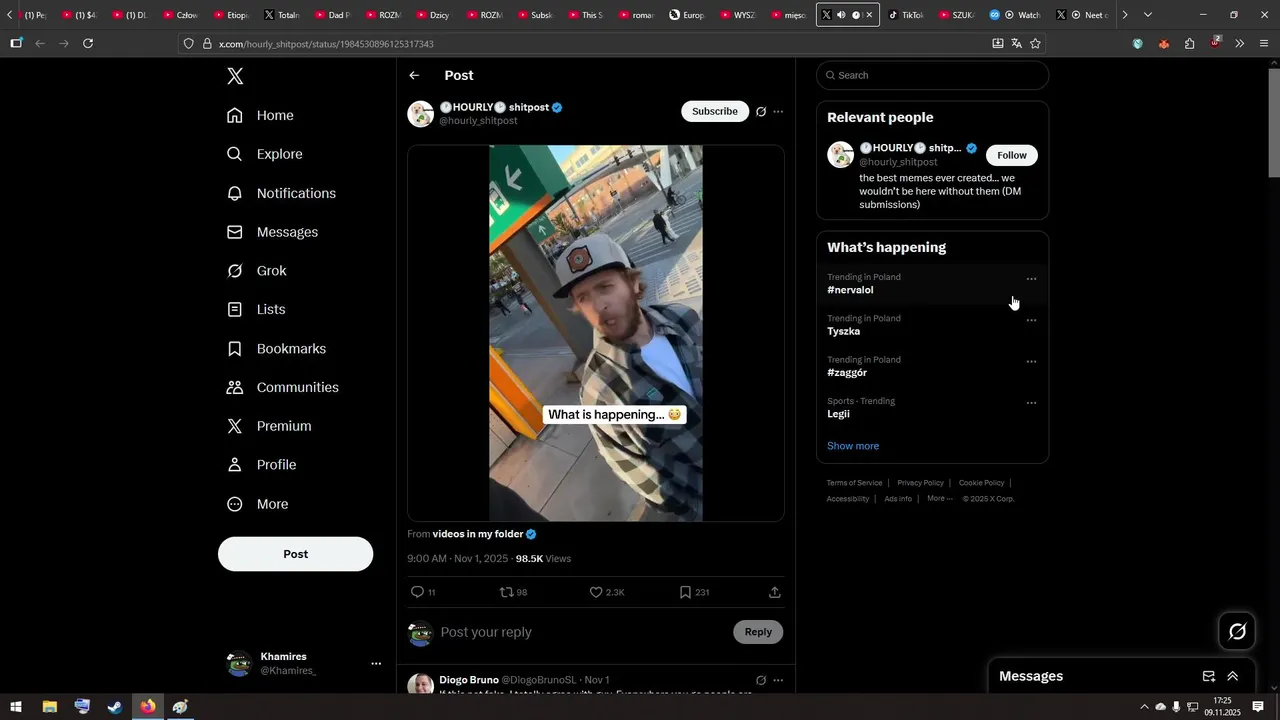
Task: Open Bookmarks in the sidebar
Action: 276,349
